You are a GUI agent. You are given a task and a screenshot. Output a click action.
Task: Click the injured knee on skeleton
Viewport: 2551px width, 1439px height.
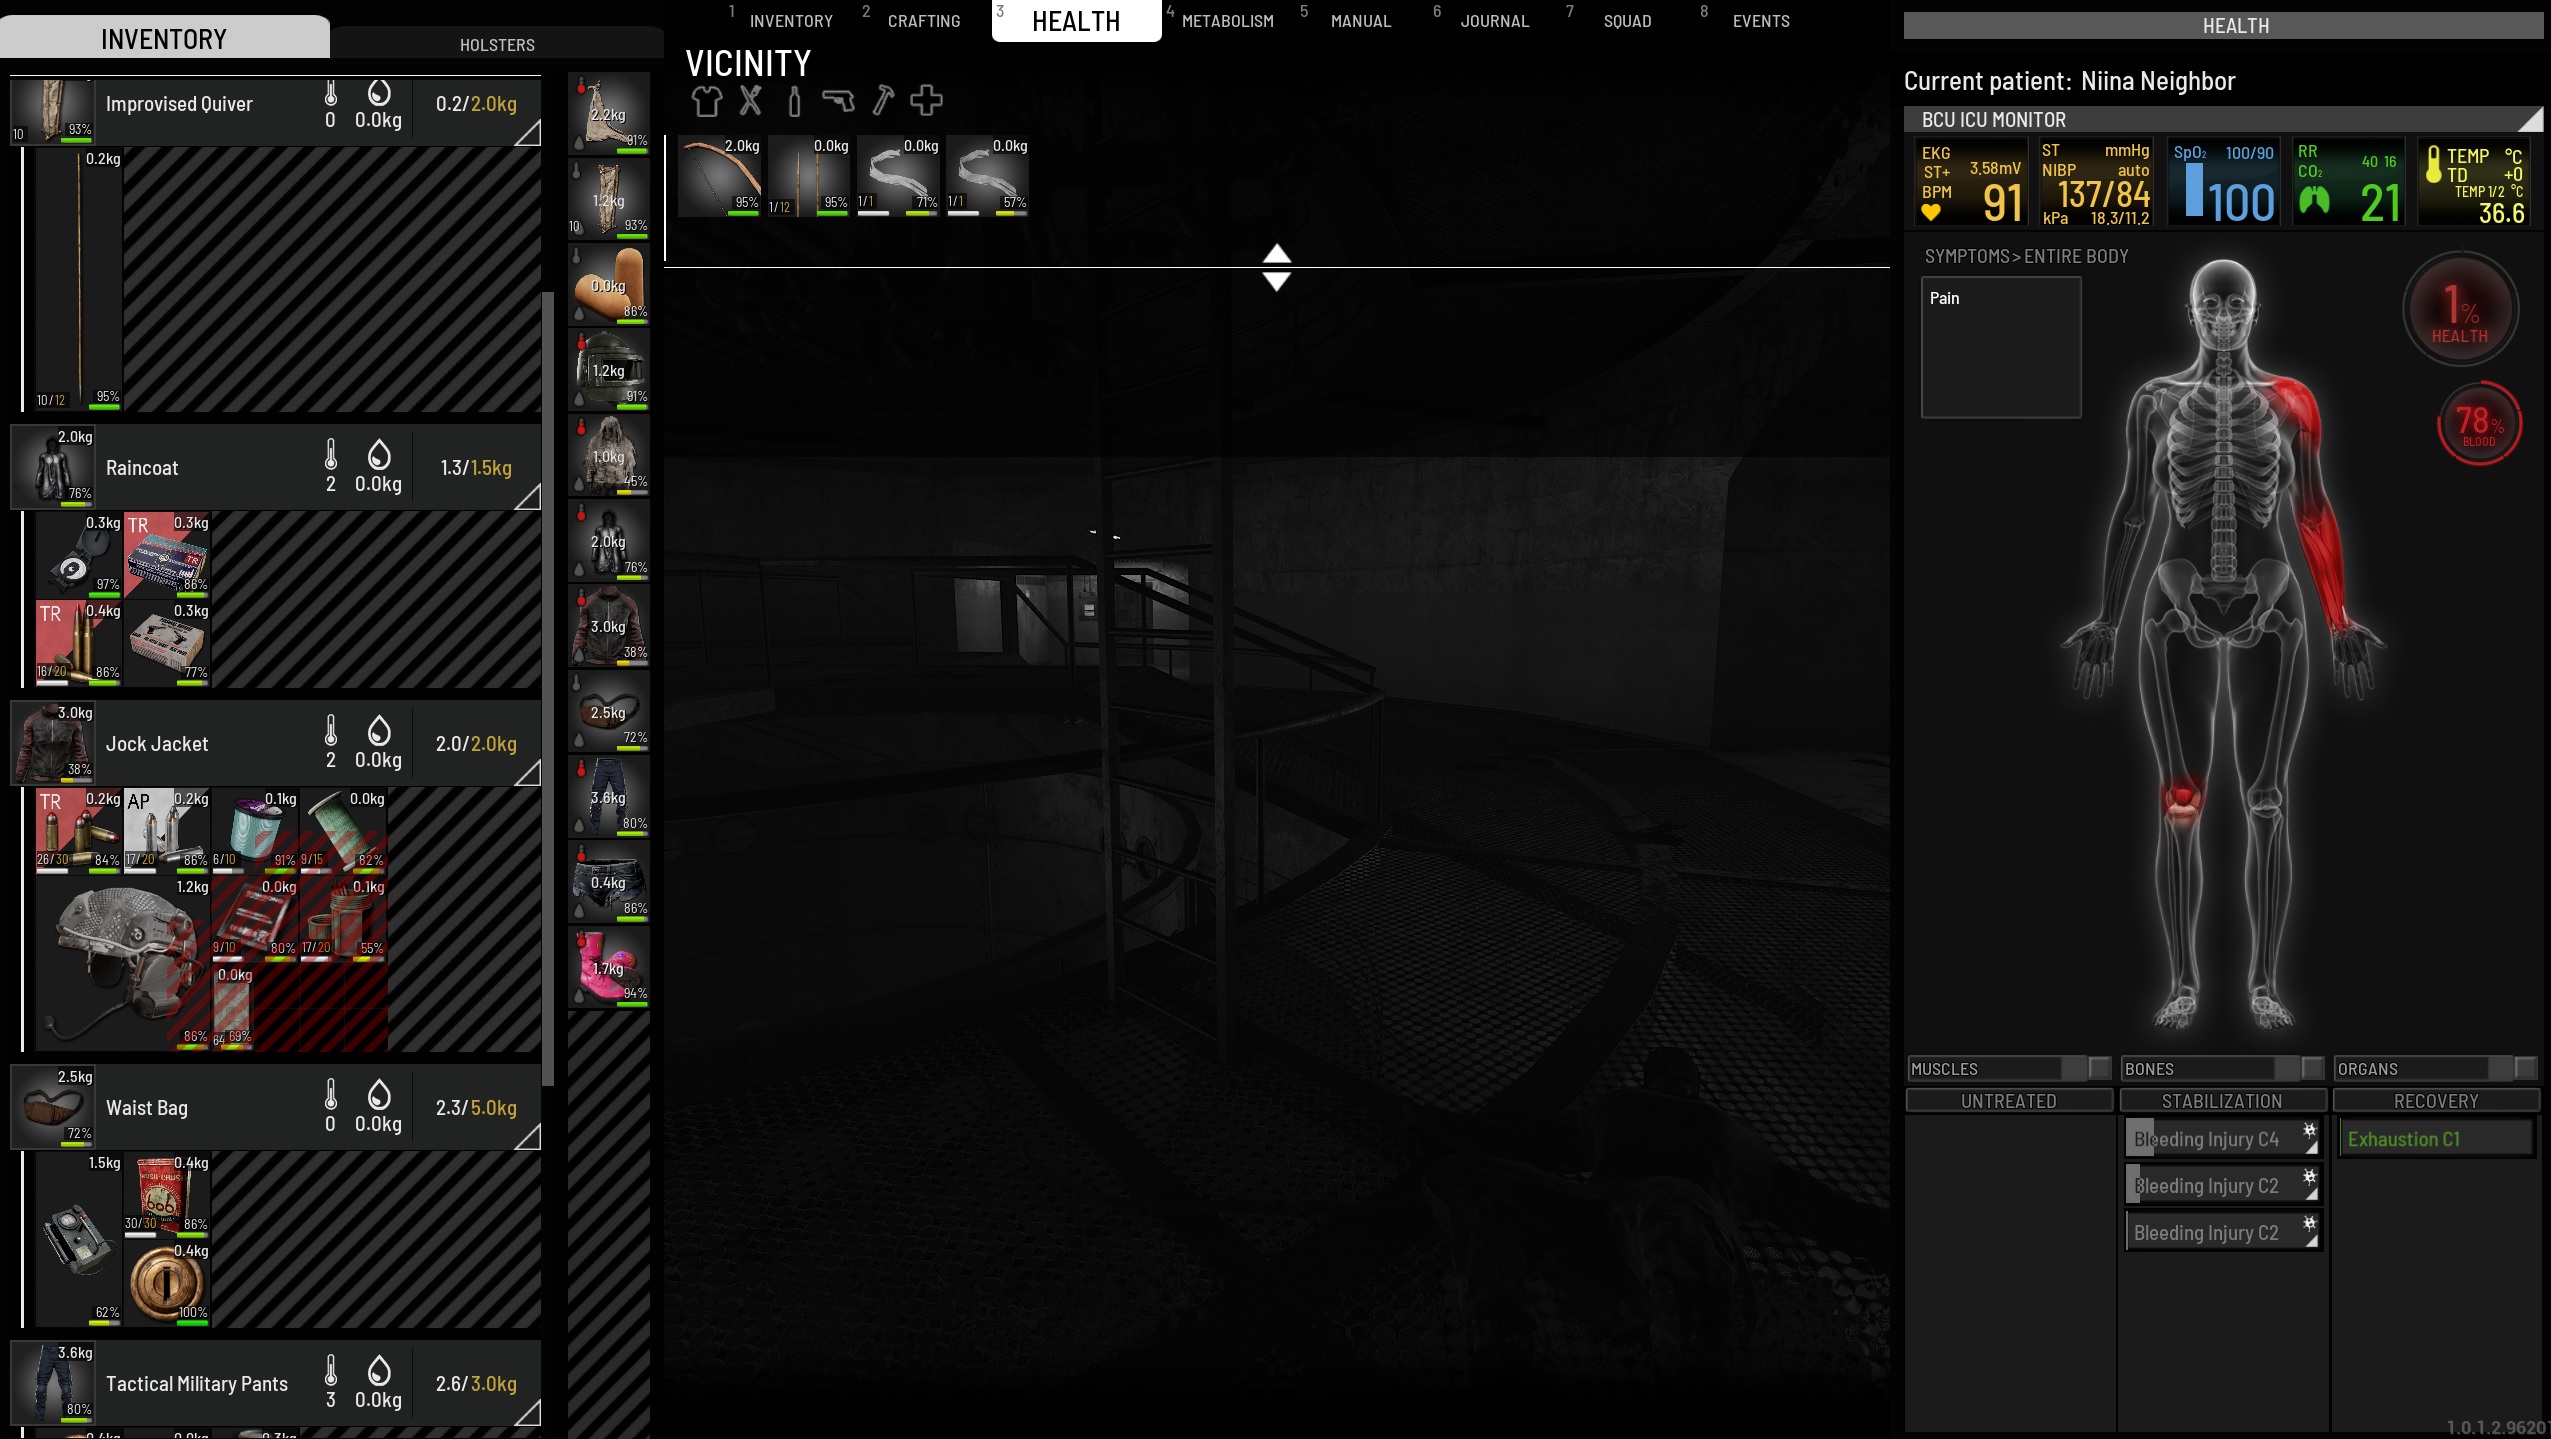(x=2182, y=801)
